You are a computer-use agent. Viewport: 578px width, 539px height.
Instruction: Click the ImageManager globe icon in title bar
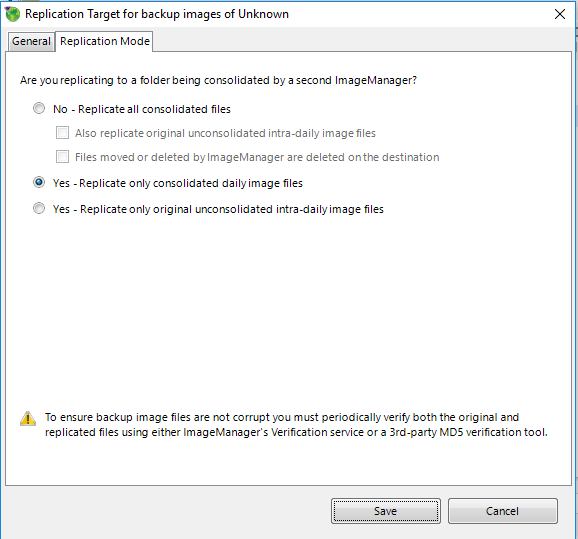[x=13, y=14]
